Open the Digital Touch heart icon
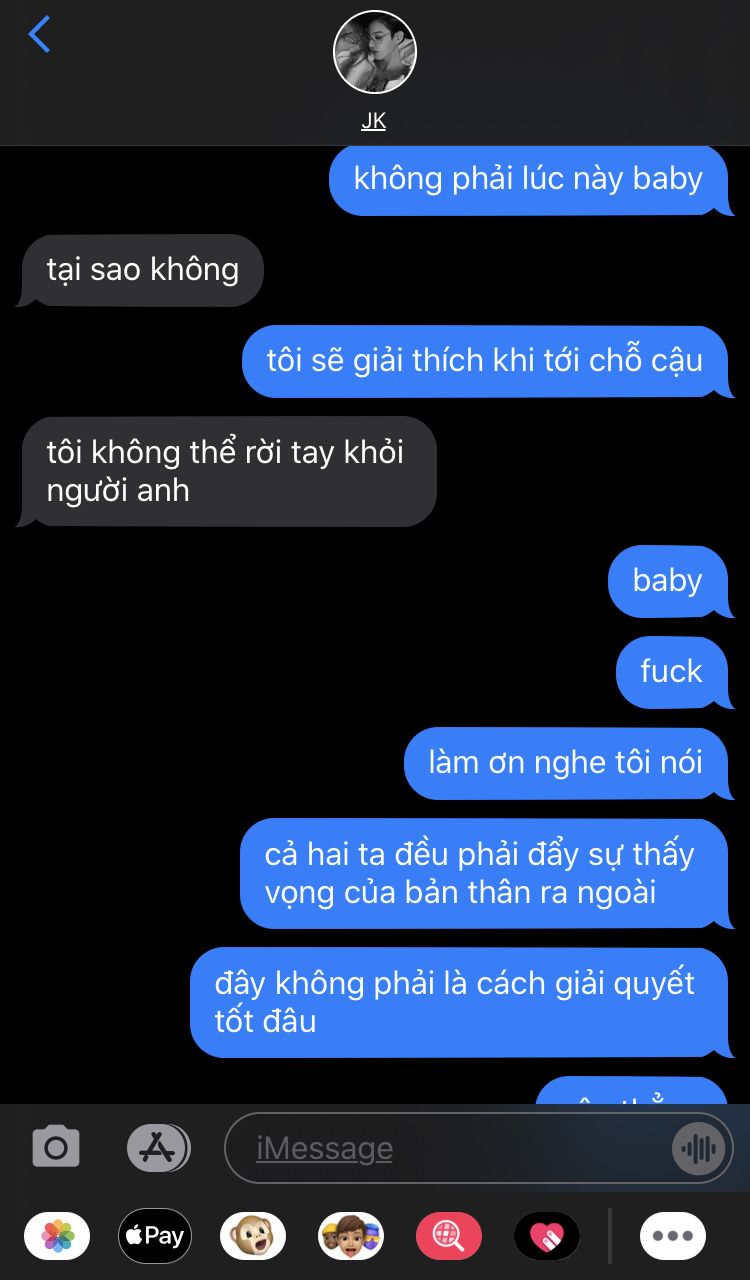The image size is (750, 1280). coord(547,1236)
